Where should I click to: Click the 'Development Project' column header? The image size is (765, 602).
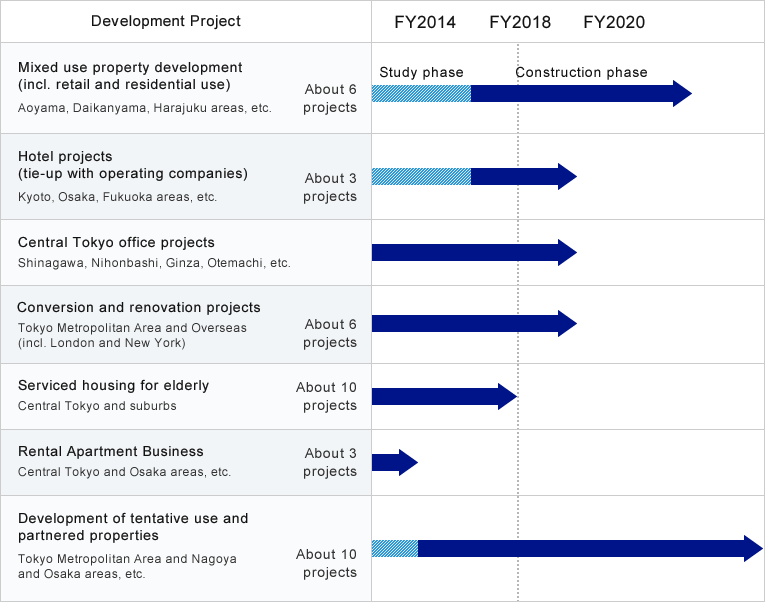coord(166,21)
